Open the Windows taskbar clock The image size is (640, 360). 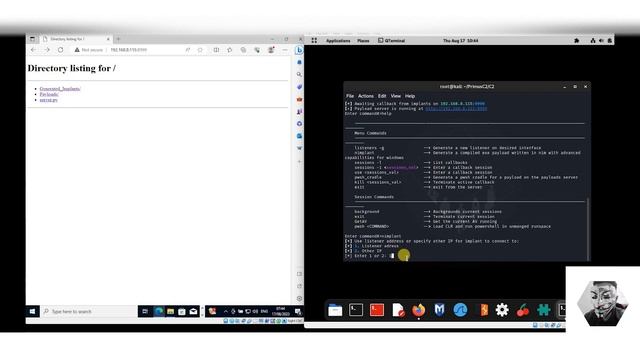click(x=281, y=311)
